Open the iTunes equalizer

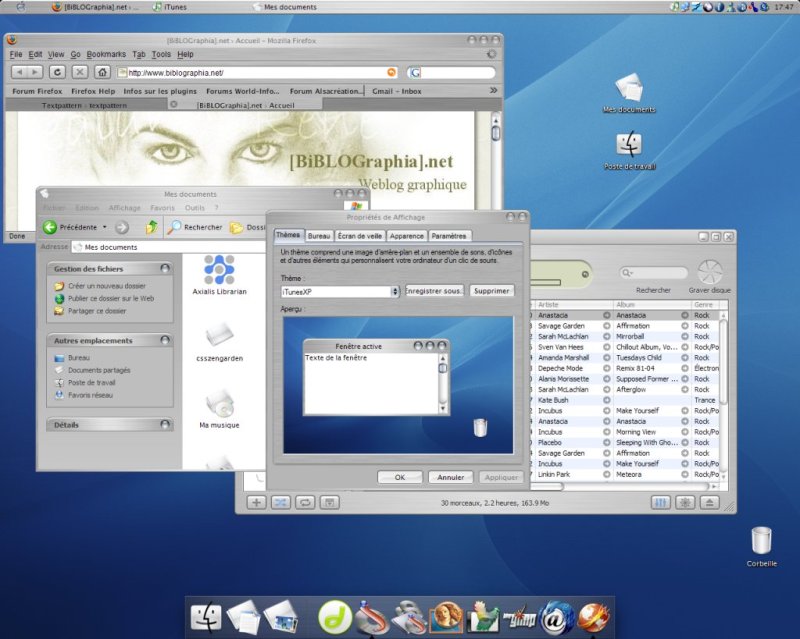[660, 503]
